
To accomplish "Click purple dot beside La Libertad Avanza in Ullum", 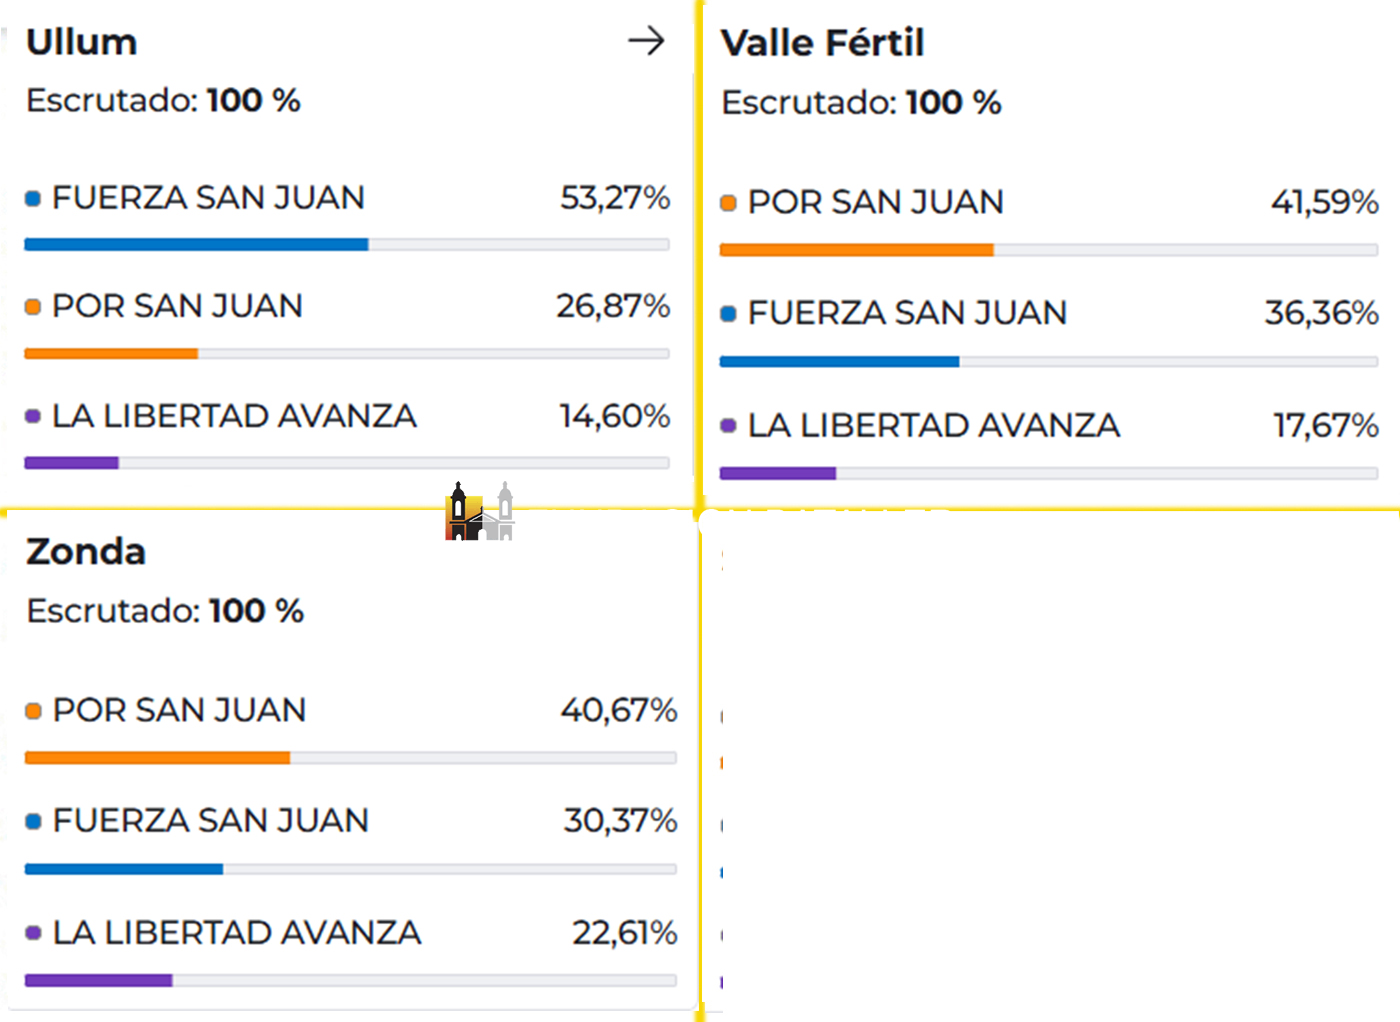I will tap(33, 416).
